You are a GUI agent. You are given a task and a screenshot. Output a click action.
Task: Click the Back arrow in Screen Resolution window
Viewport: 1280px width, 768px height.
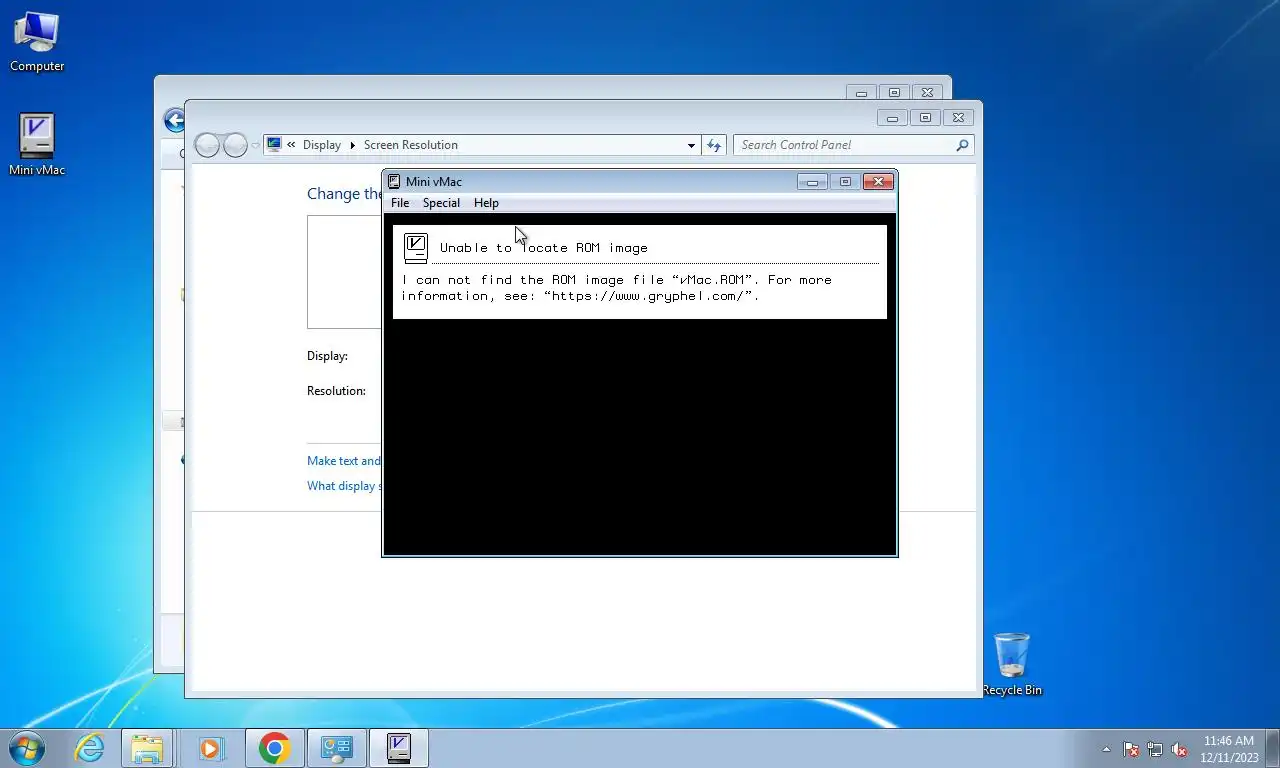(x=207, y=145)
